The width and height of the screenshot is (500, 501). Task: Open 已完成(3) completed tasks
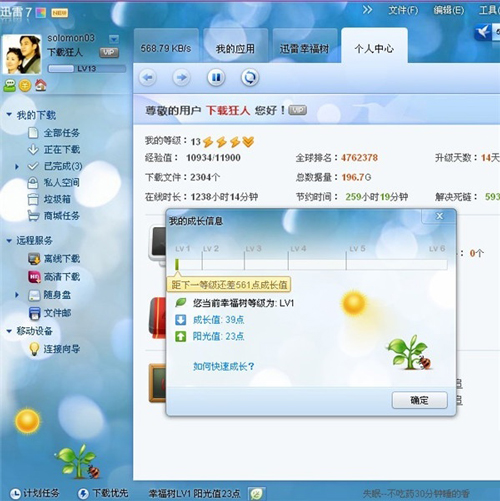click(63, 166)
